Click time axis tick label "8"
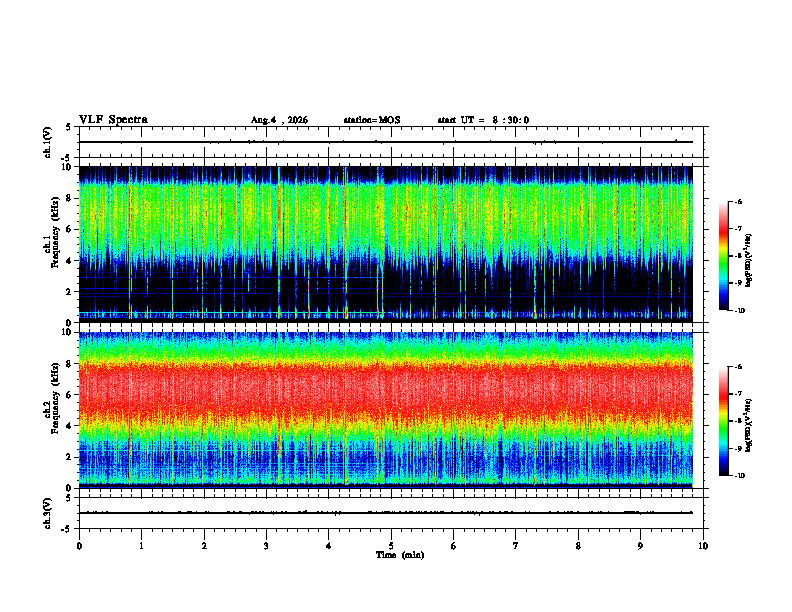This screenshot has width=792, height=612. click(578, 546)
